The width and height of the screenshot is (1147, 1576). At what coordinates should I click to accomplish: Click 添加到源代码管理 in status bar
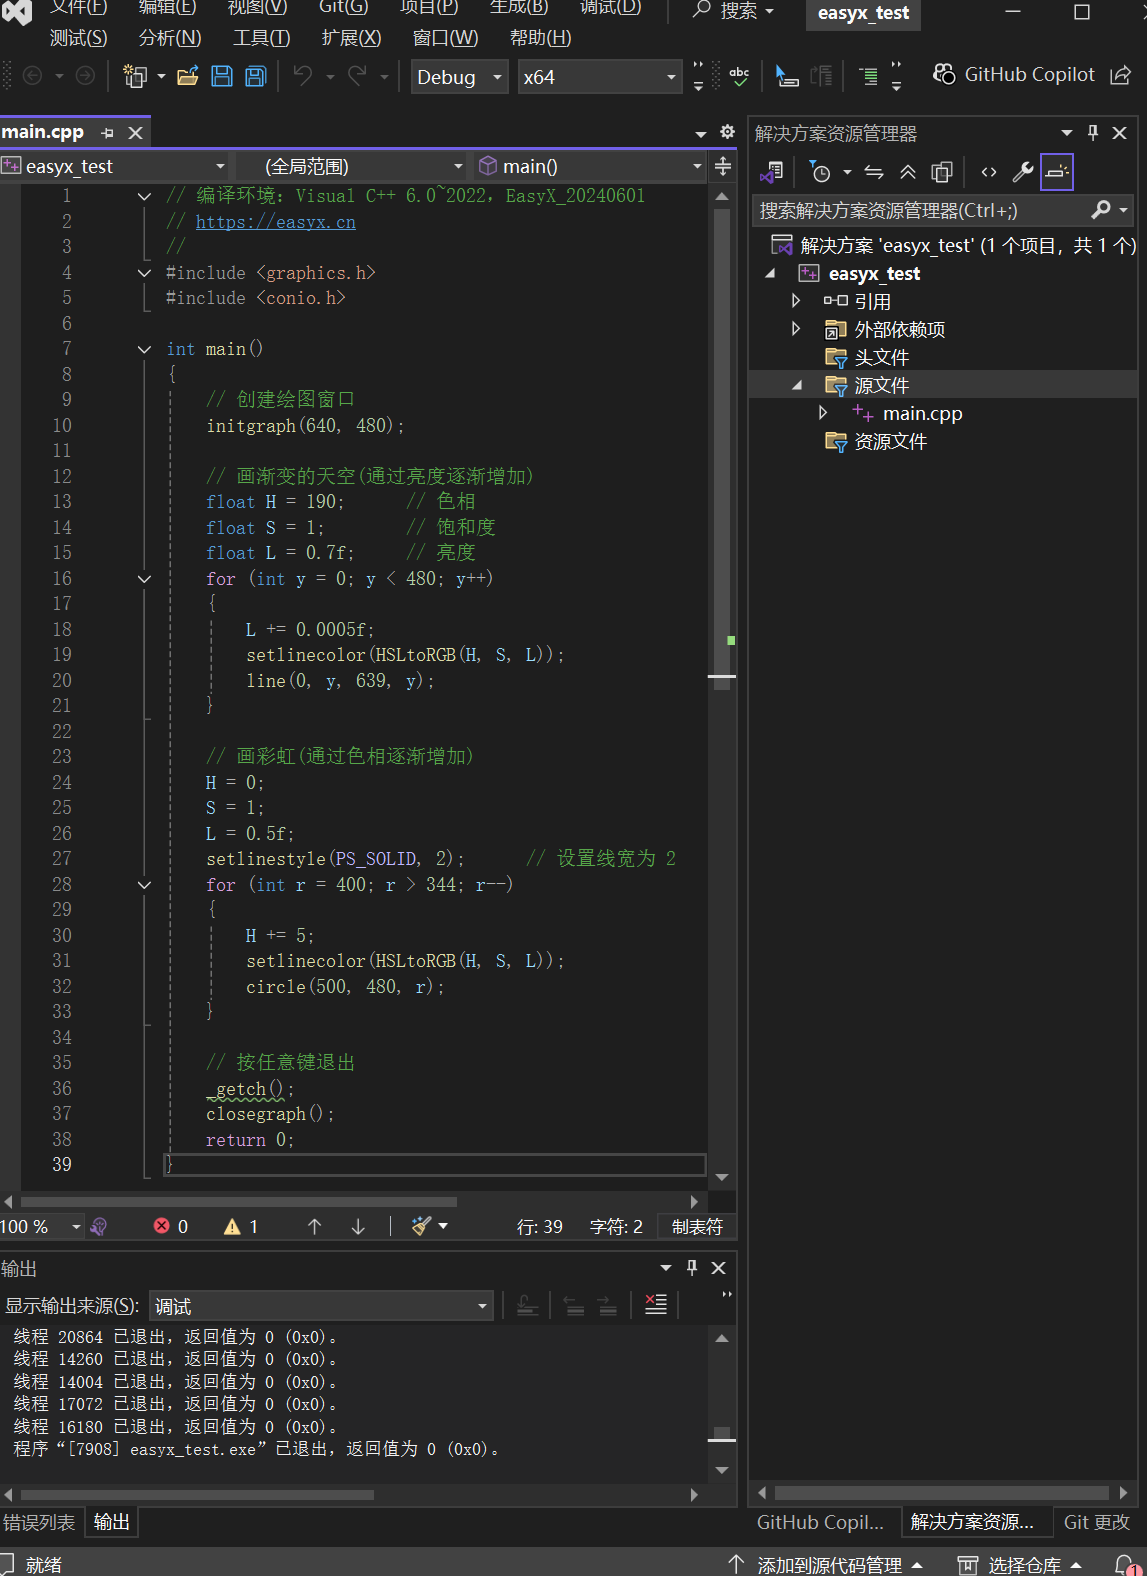(x=825, y=1564)
